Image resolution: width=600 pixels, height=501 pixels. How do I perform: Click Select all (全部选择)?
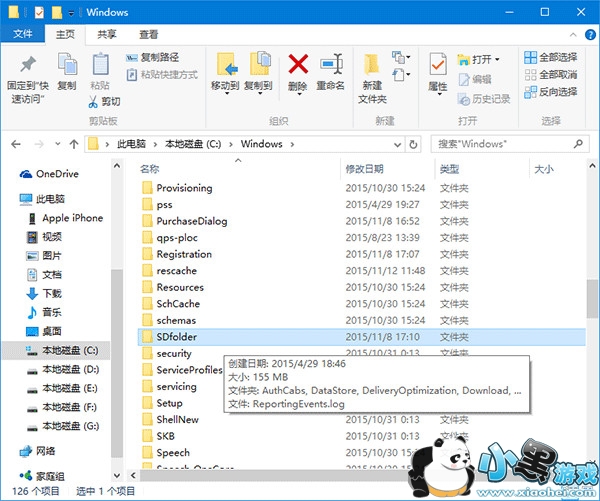click(x=551, y=57)
